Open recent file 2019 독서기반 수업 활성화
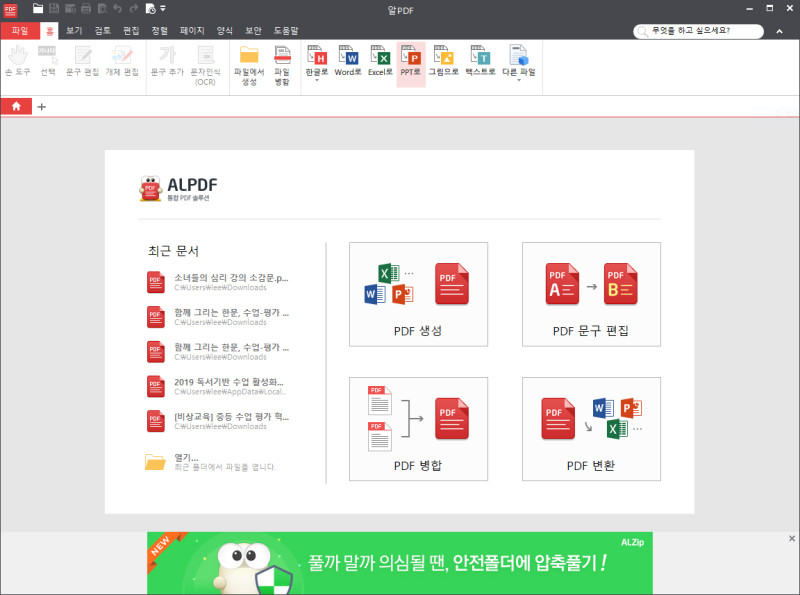Screen dimensions: 800x595 click(218, 386)
